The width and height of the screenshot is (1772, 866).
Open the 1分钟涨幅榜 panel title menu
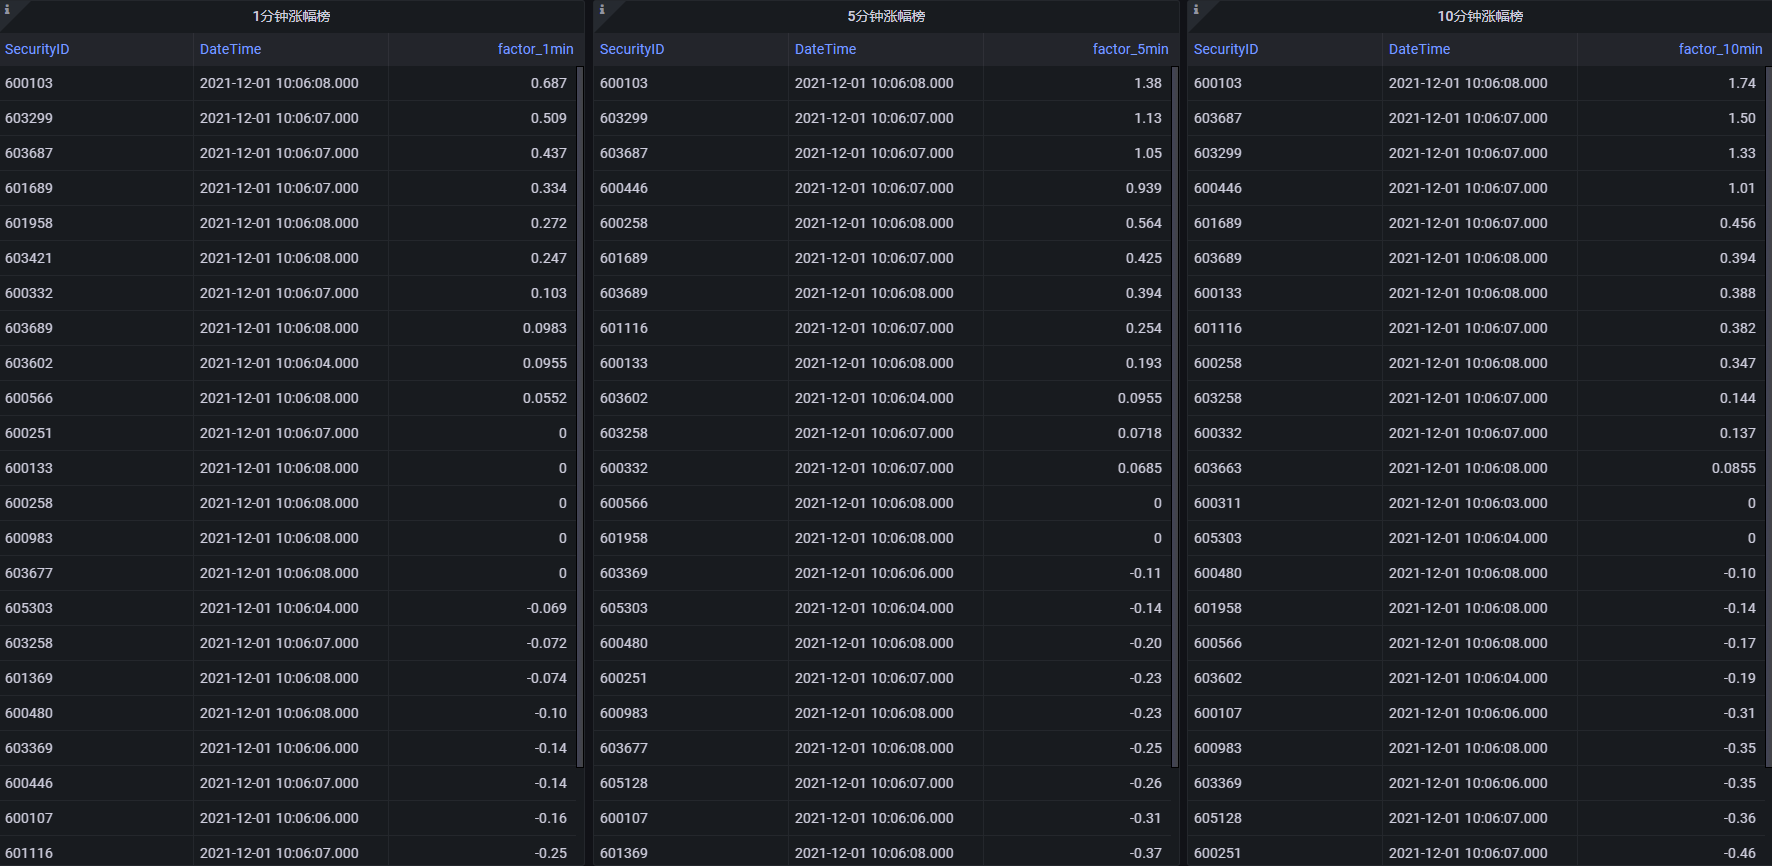pos(291,16)
